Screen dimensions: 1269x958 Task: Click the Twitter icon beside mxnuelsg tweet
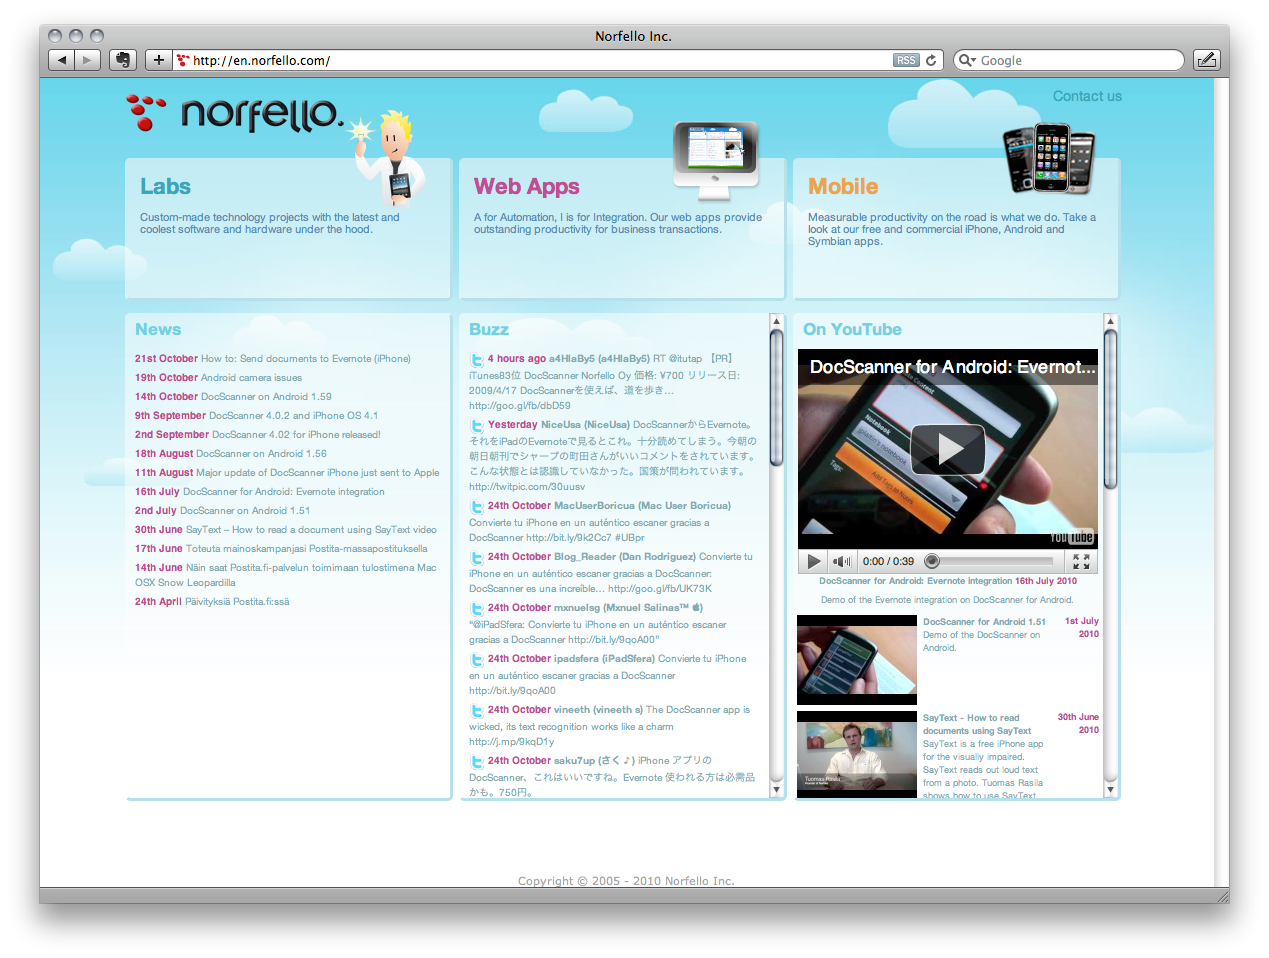click(x=477, y=609)
